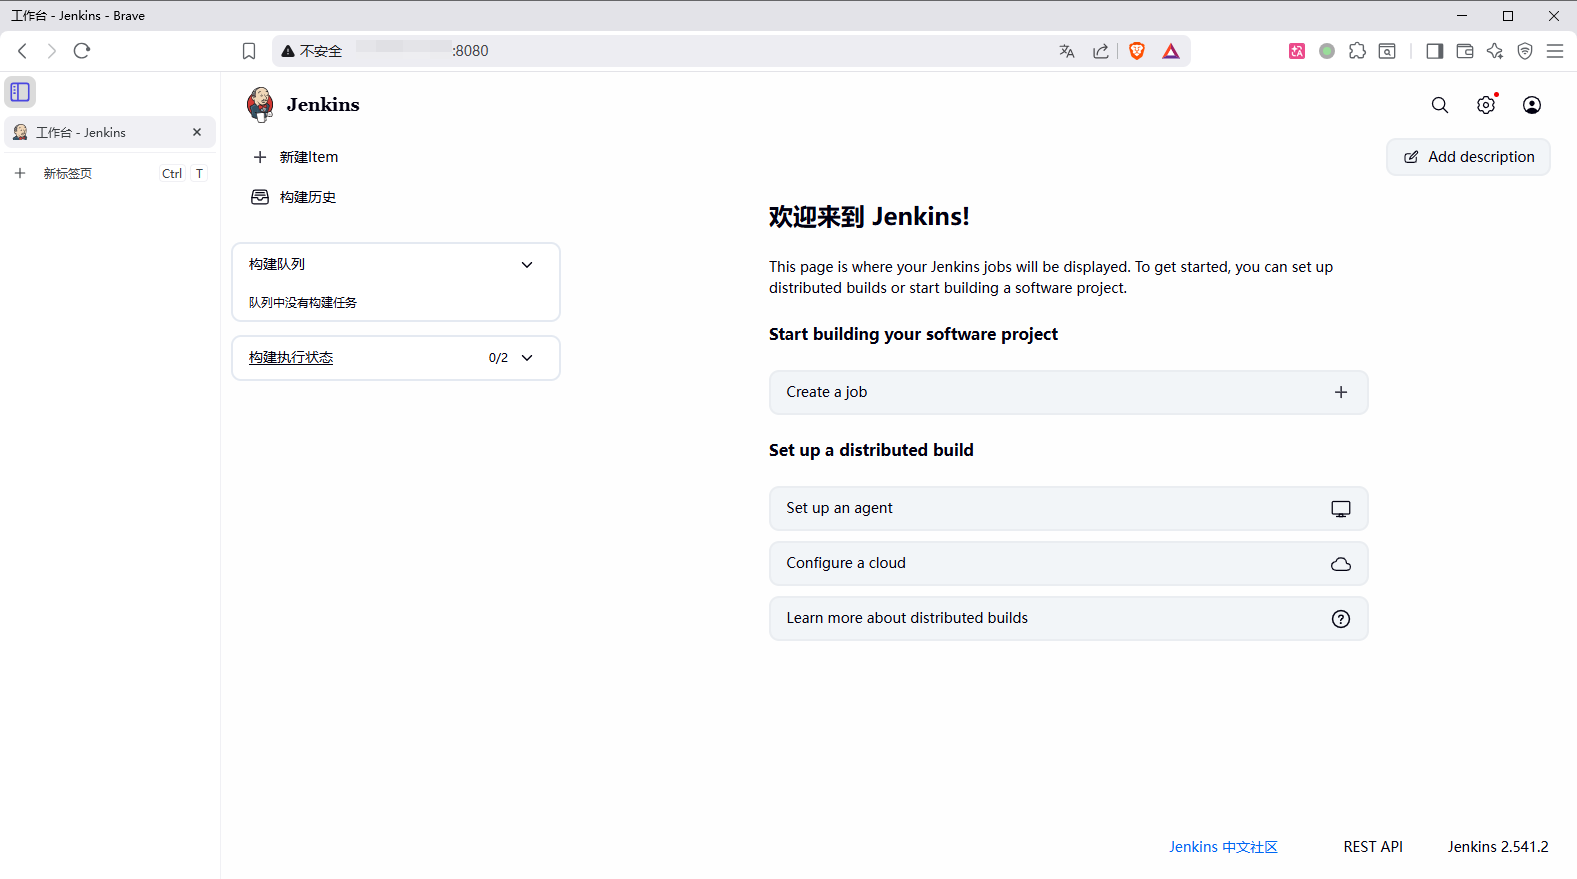Close the 工作台 - Jenkins tab
Image resolution: width=1577 pixels, height=879 pixels.
pyautogui.click(x=197, y=132)
